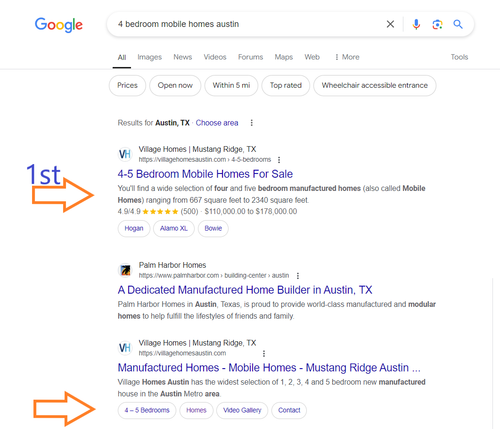Click into the search query text field
The height and width of the screenshot is (429, 500).
point(247,24)
